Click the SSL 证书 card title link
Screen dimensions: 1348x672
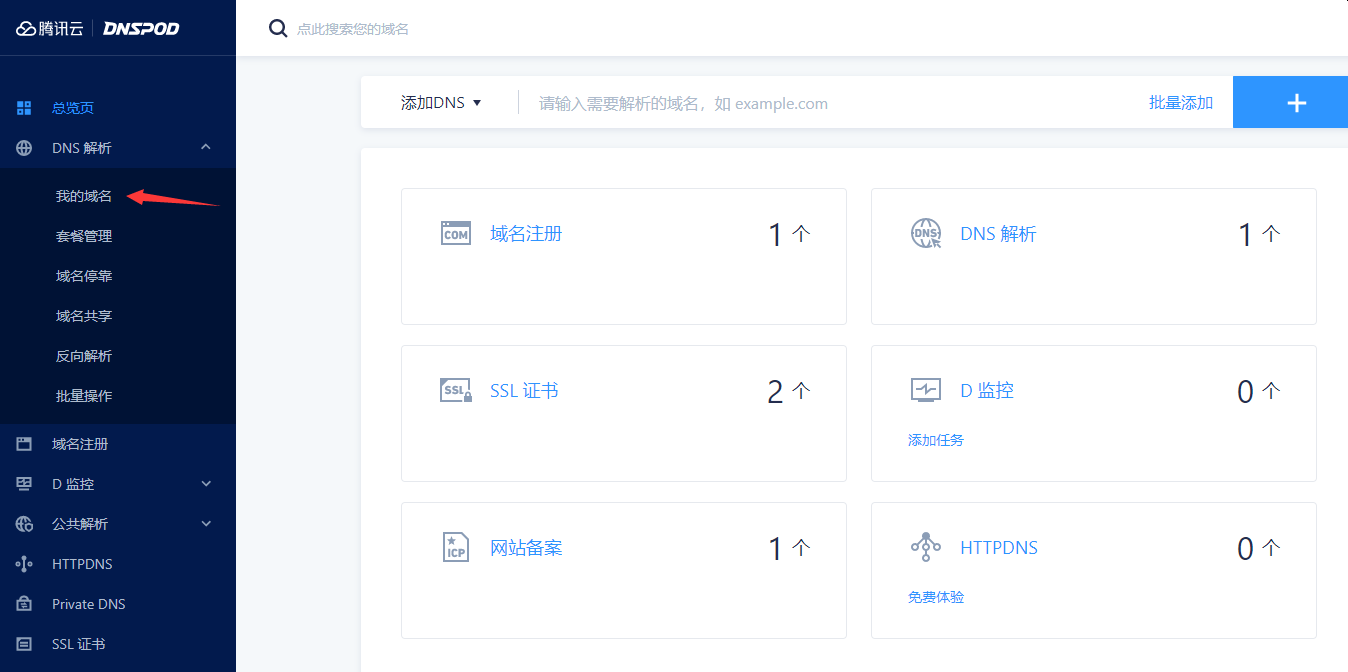pyautogui.click(x=524, y=390)
